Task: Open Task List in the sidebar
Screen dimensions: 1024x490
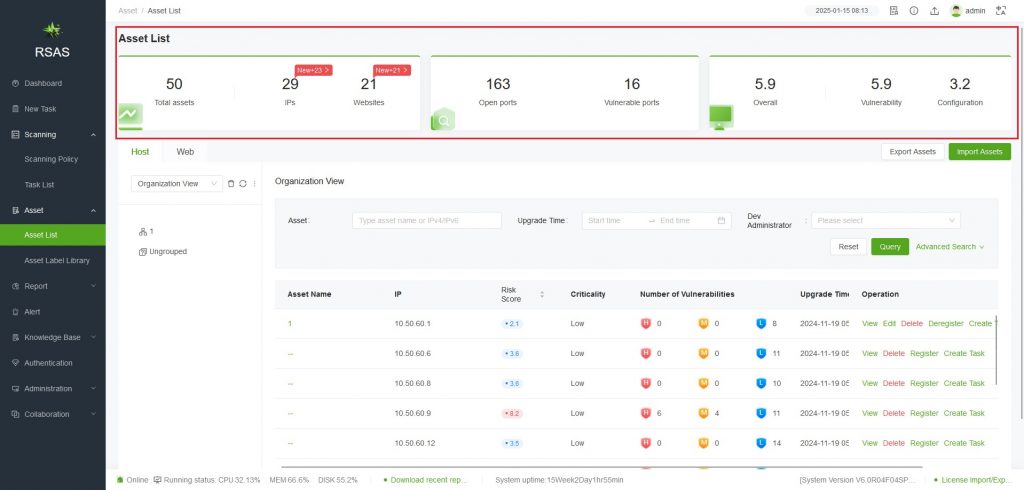Action: click(x=40, y=185)
